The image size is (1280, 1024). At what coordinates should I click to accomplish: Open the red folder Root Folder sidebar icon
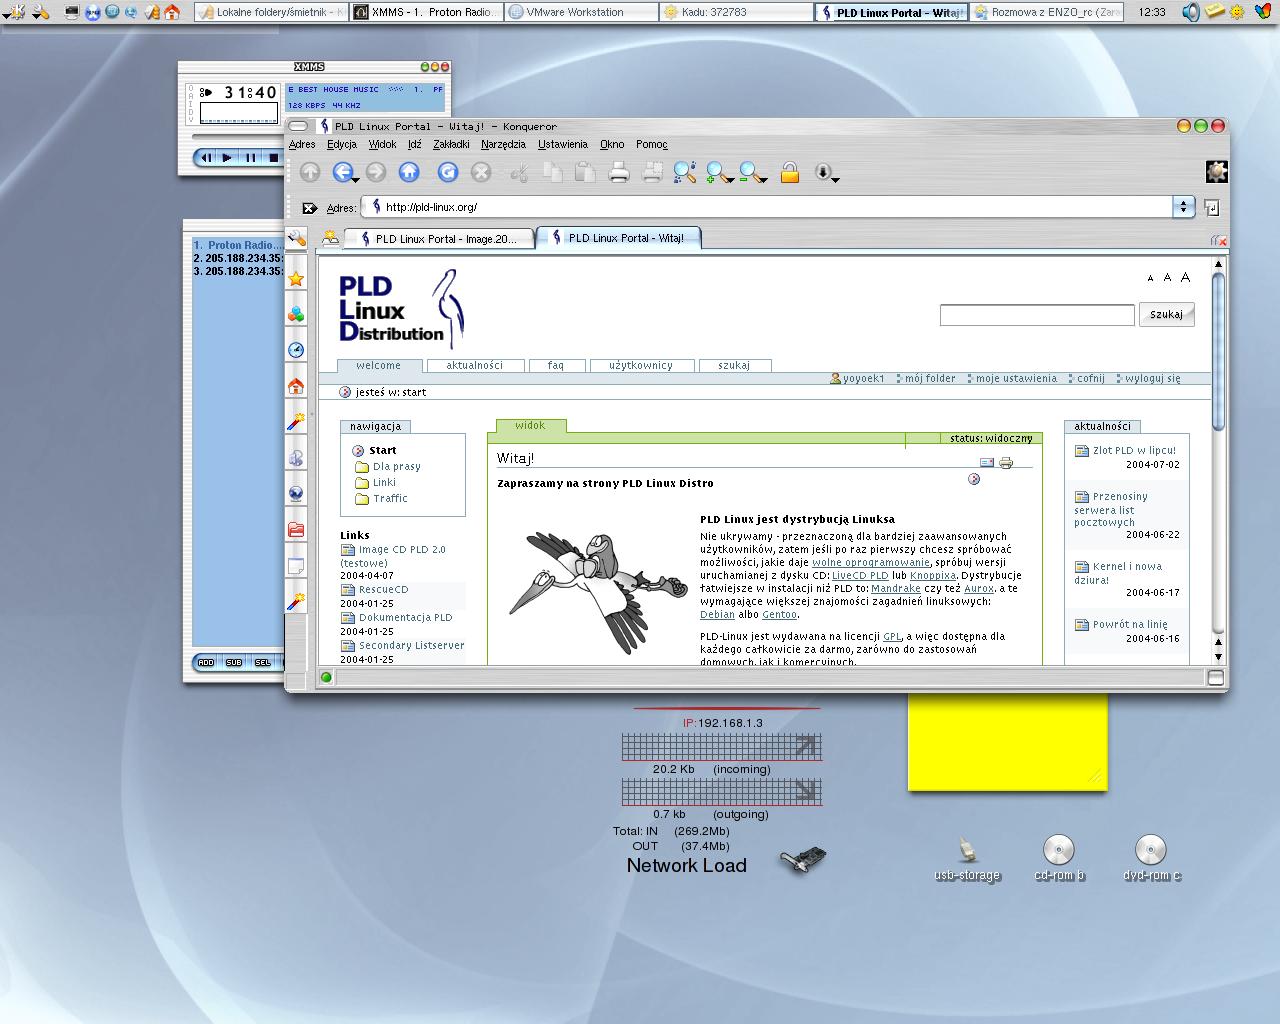[x=296, y=529]
